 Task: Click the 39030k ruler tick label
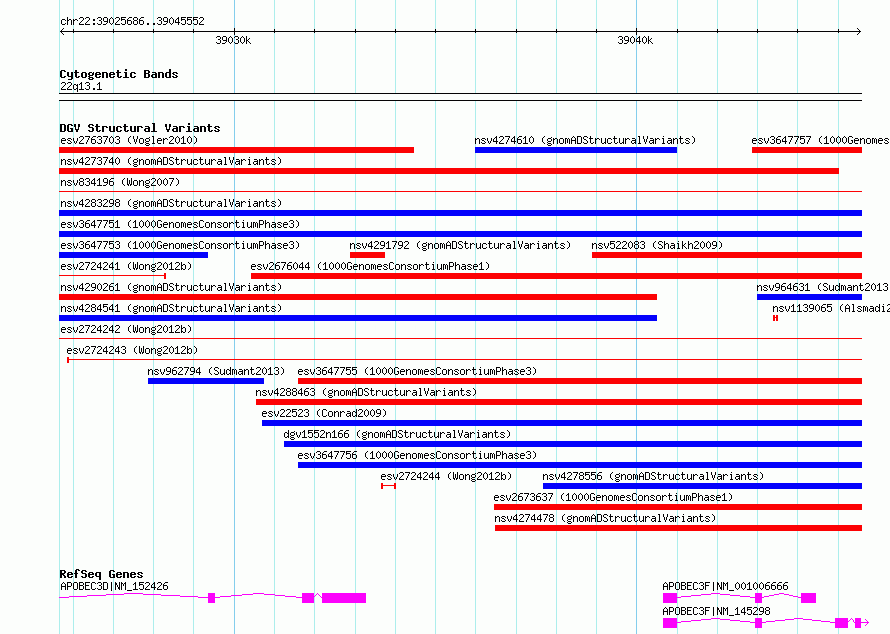233,40
